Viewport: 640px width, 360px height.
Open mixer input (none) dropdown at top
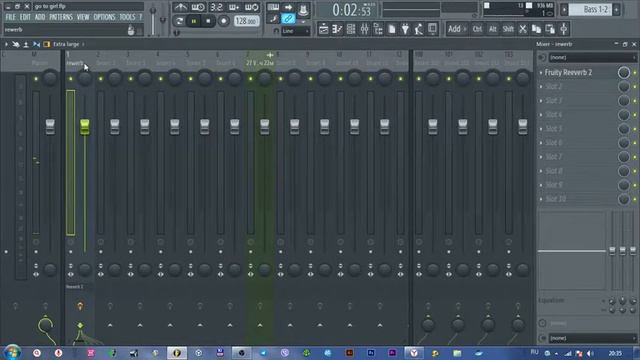(x=593, y=58)
